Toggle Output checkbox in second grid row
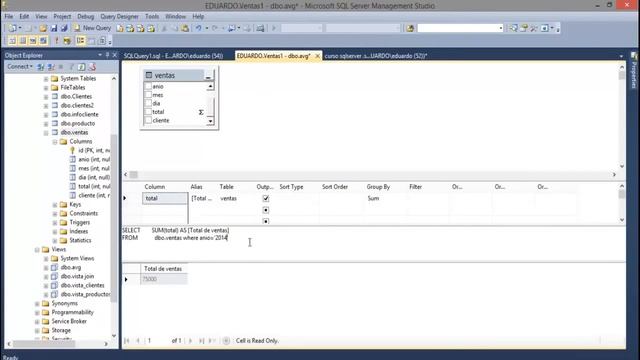 tap(266, 210)
